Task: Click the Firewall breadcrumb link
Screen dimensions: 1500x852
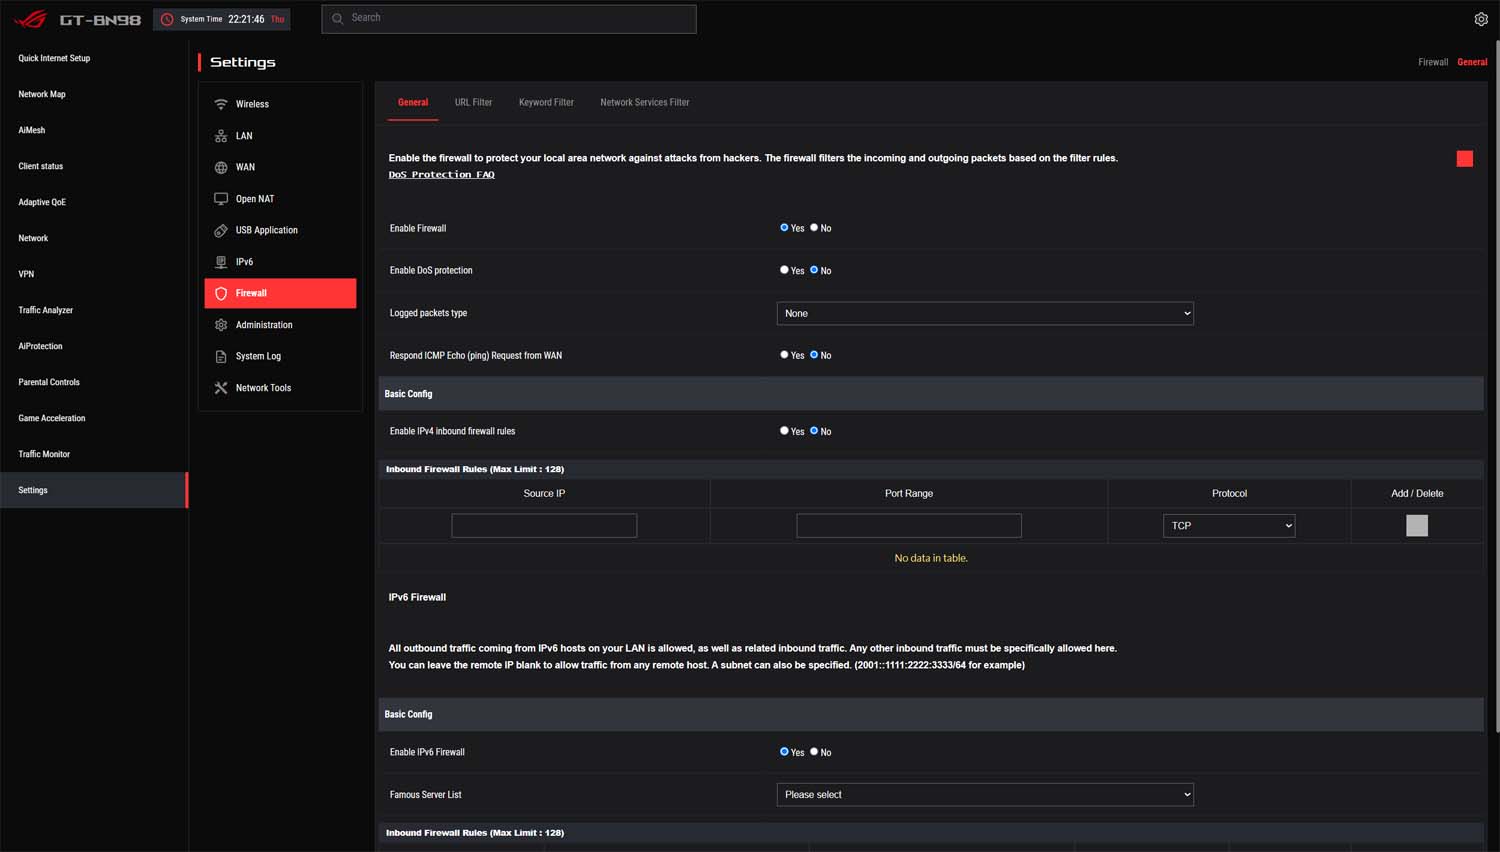Action: pyautogui.click(x=1432, y=62)
